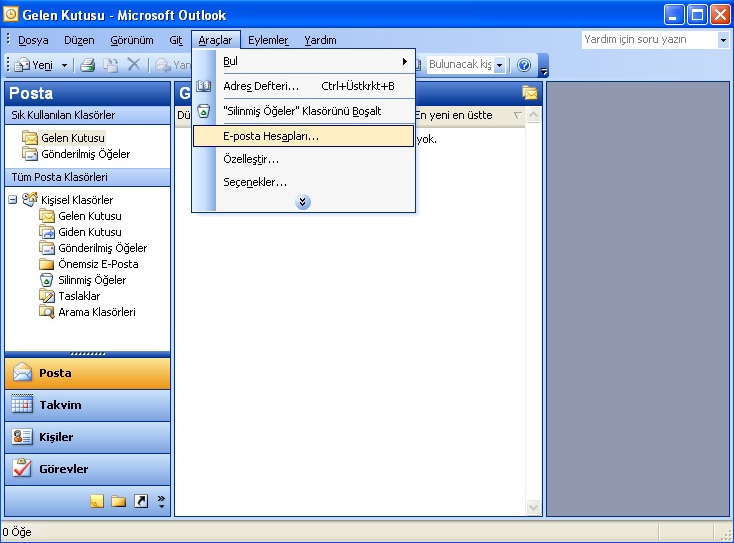Image resolution: width=734 pixels, height=543 pixels.
Task: Click the Shortcuts icon in navigation bar
Action: (141, 501)
